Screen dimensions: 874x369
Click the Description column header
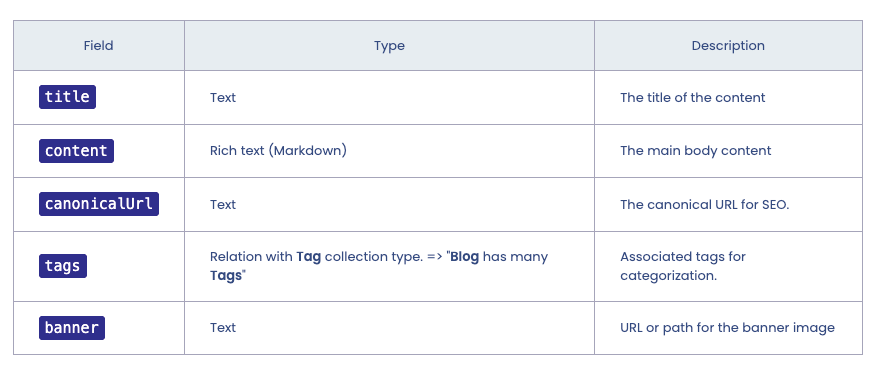tap(728, 46)
